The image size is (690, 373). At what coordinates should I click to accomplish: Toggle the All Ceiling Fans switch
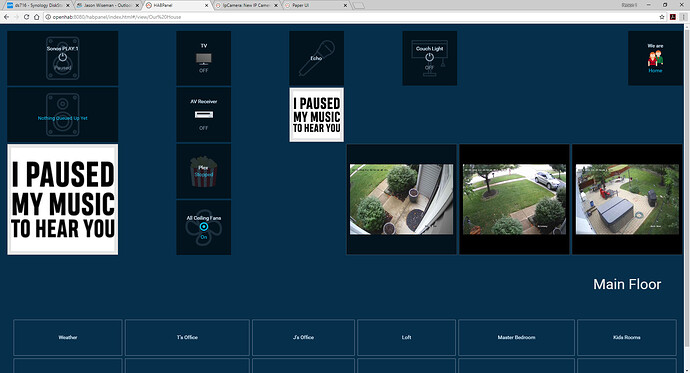(203, 227)
